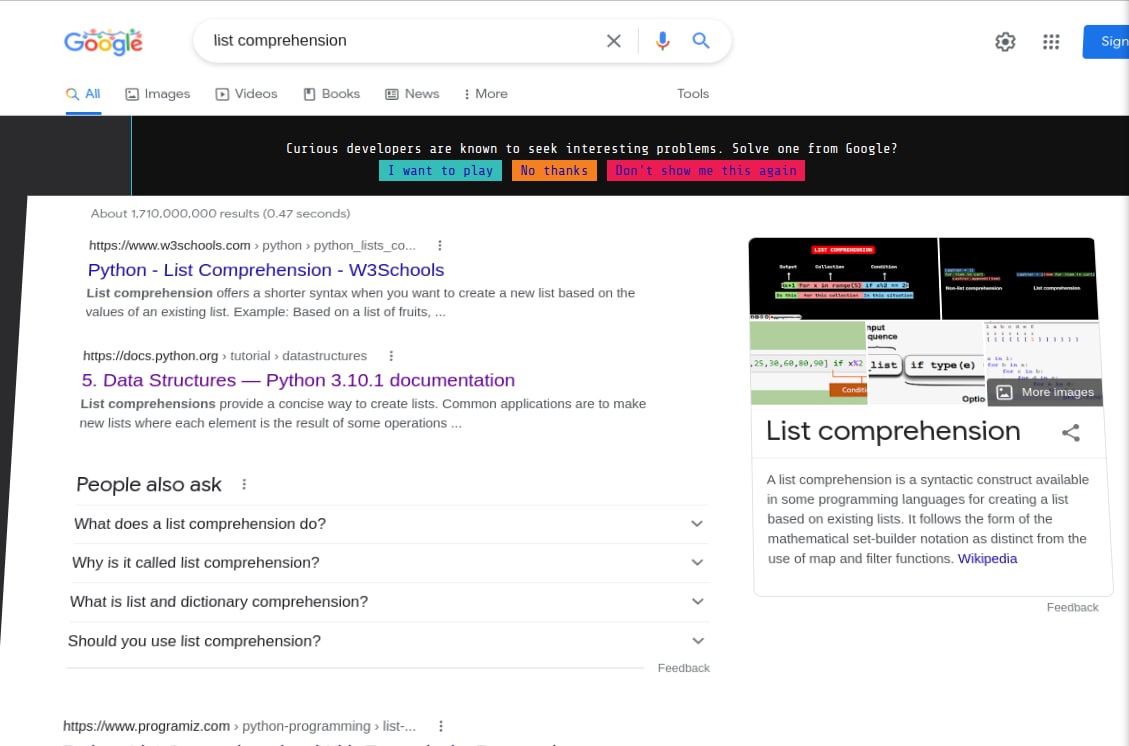Select the All tab

coord(84,94)
